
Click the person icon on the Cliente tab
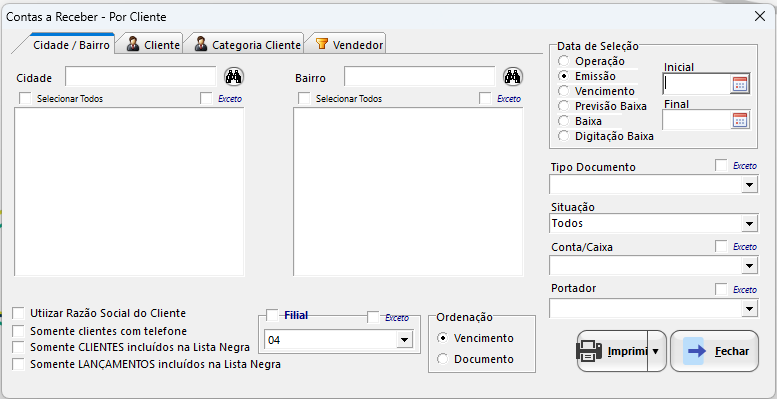tap(133, 44)
